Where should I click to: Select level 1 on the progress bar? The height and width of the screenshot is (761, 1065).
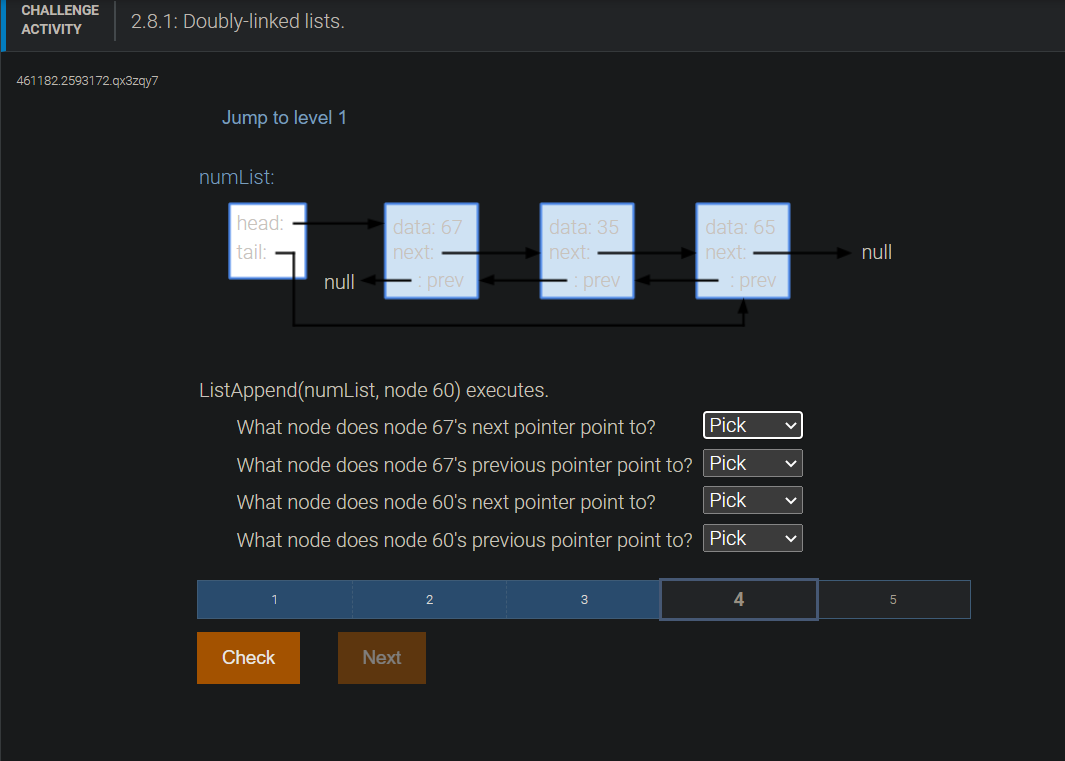(x=274, y=599)
